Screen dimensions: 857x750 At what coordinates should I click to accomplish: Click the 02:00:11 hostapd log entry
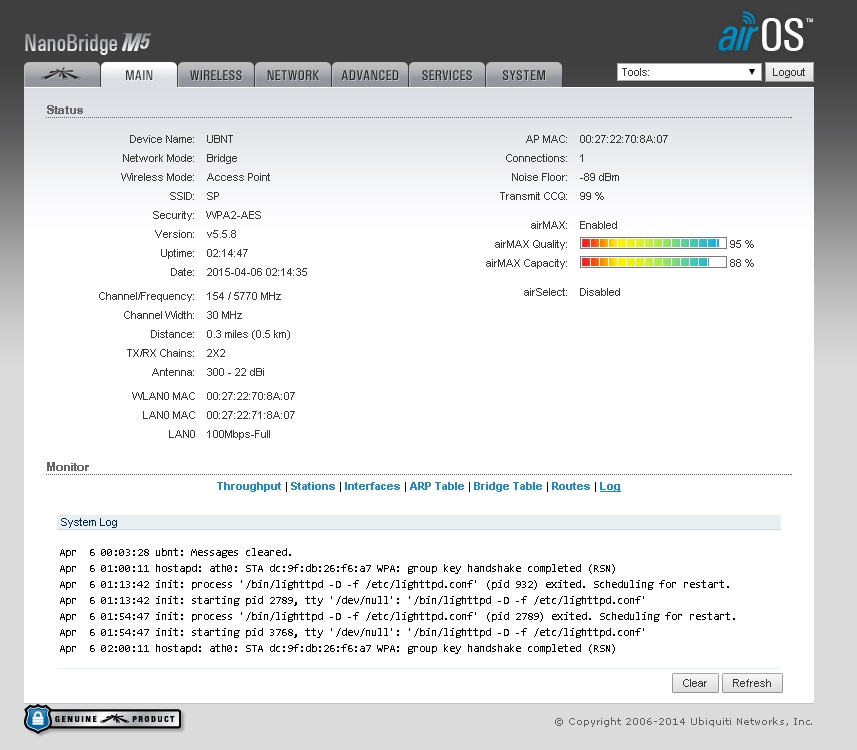(338, 648)
